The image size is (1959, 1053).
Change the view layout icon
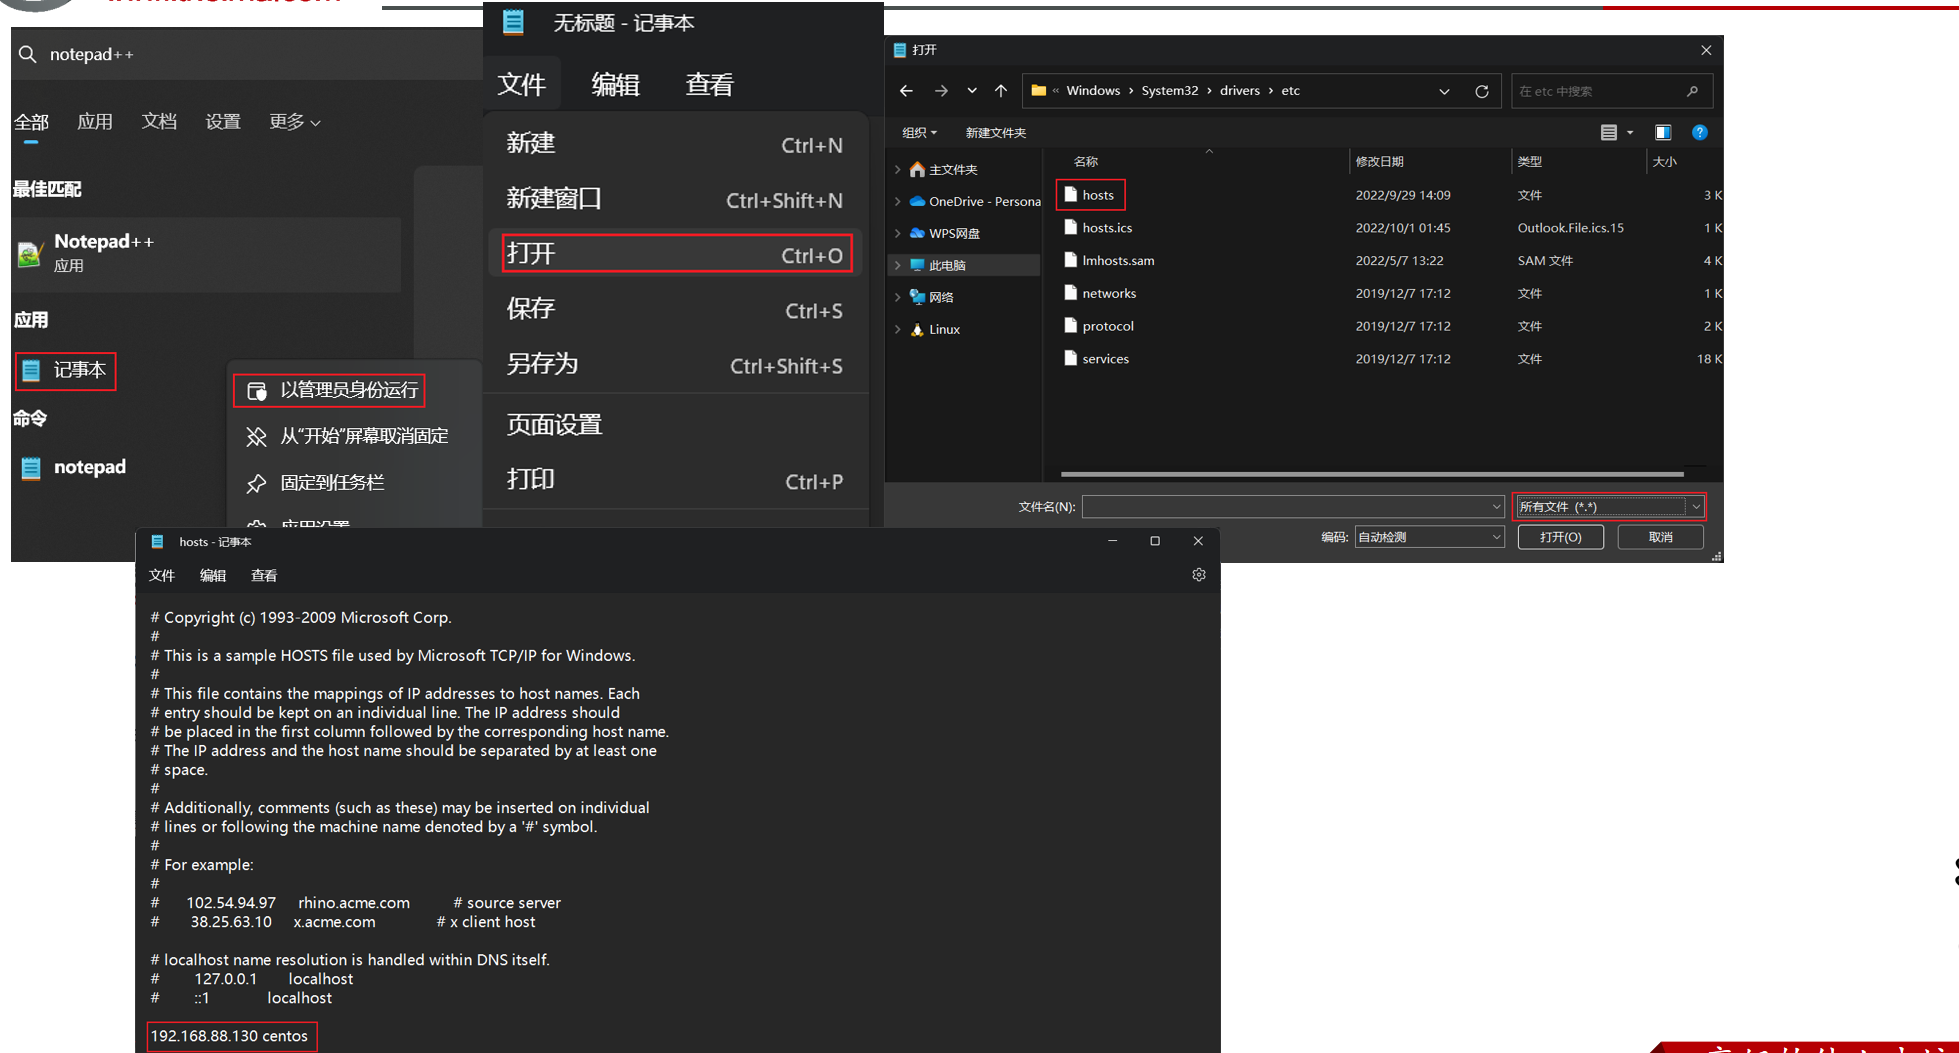(x=1616, y=132)
